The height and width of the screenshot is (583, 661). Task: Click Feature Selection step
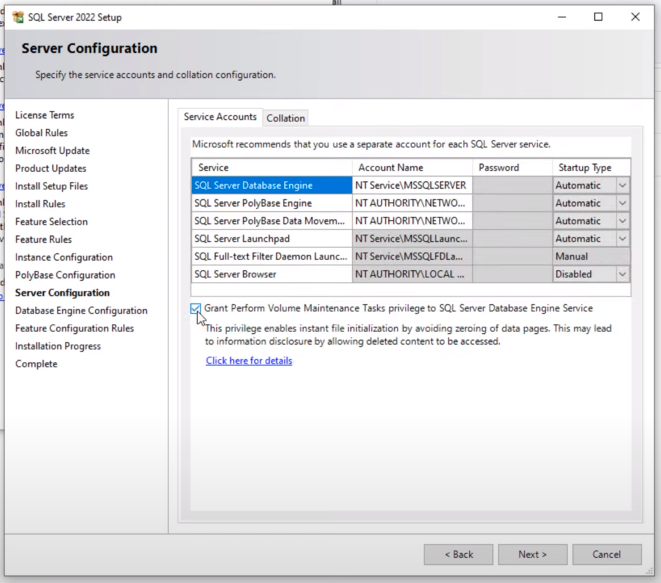click(x=51, y=222)
